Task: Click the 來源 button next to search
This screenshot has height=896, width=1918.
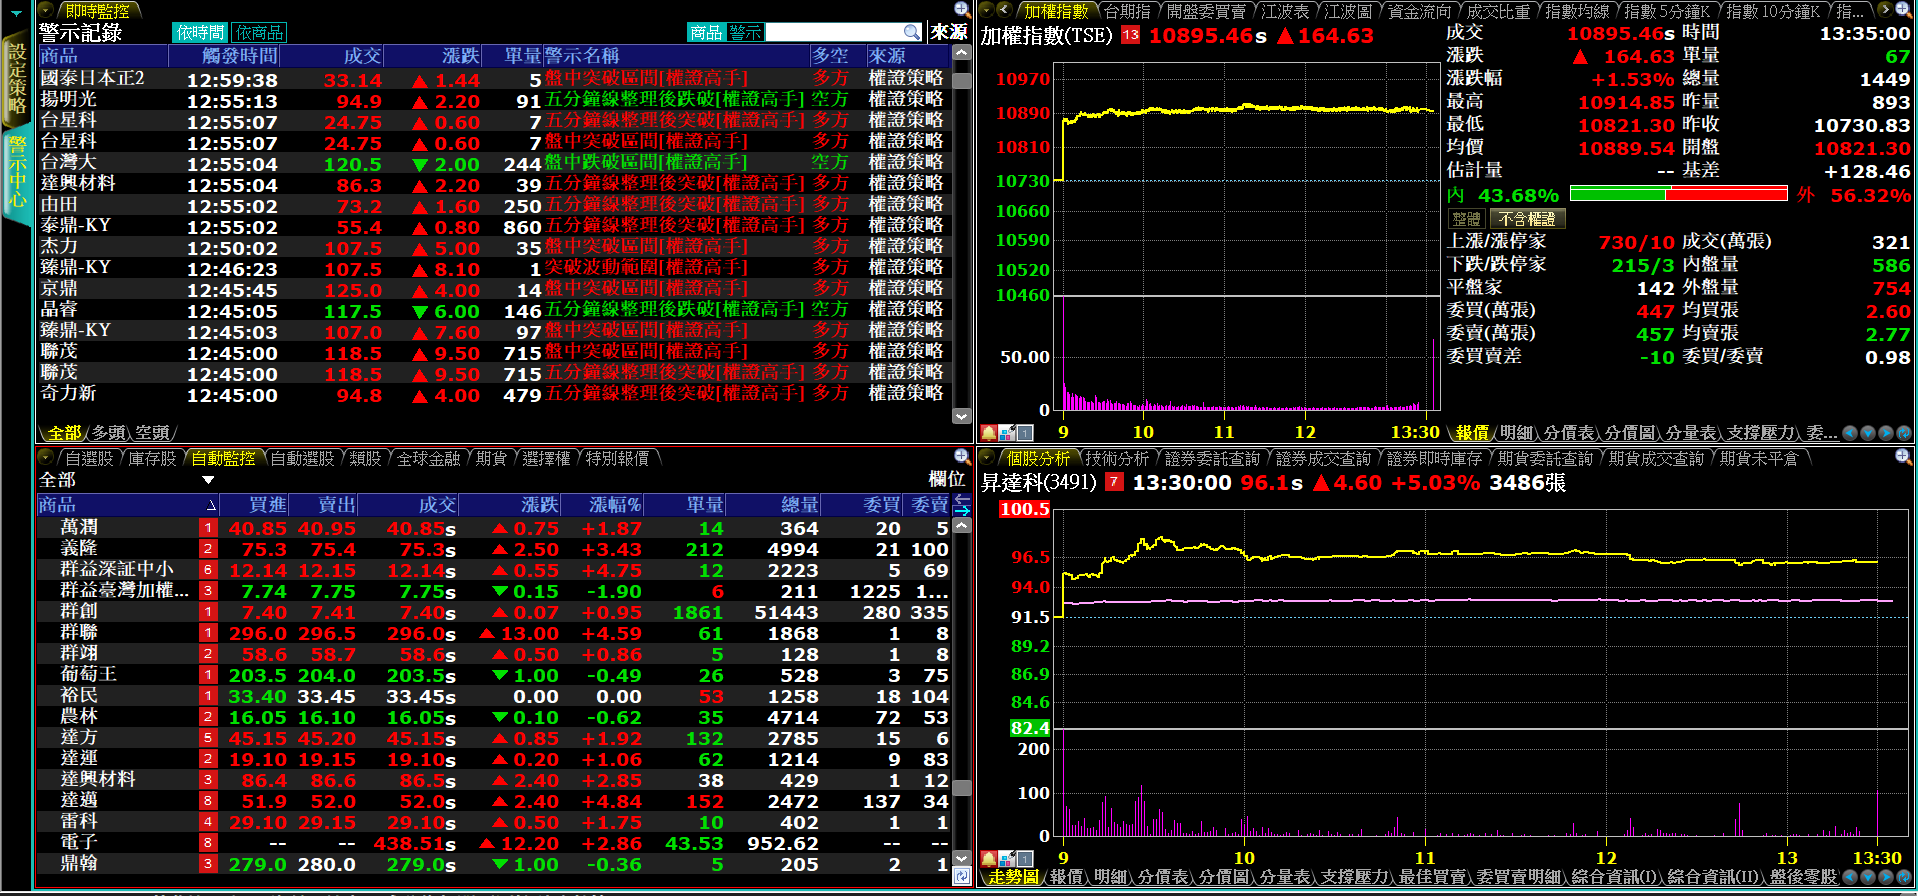Action: click(948, 33)
